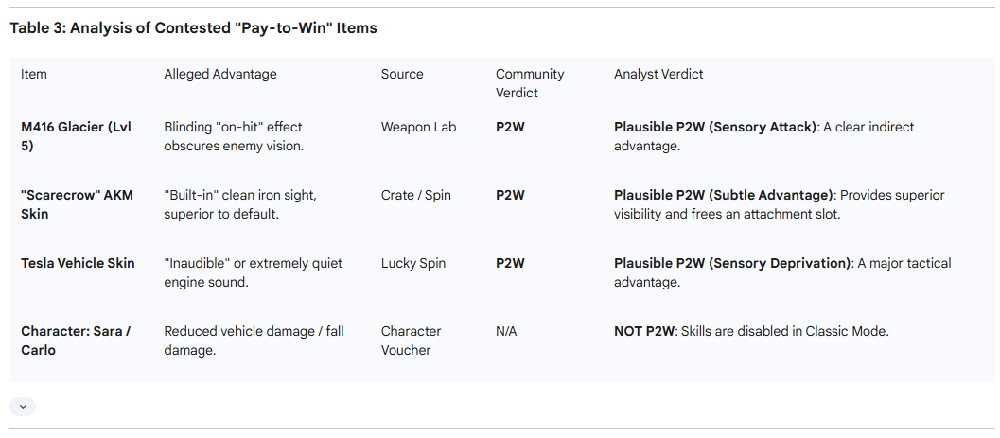1000x438 pixels.
Task: Select the Tesla Vehicle Skin cell
Action: [x=78, y=263]
